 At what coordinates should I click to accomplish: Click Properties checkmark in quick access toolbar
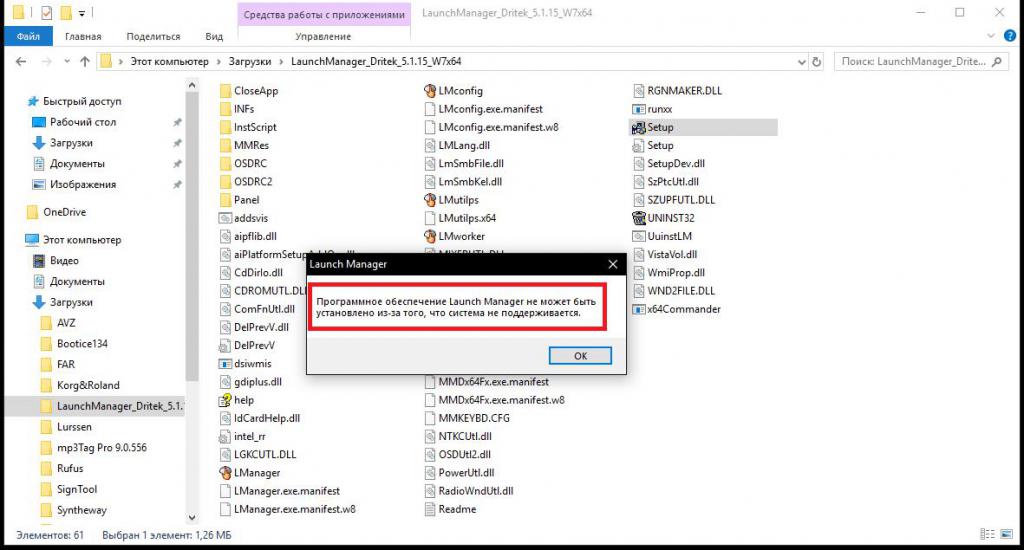pos(46,12)
